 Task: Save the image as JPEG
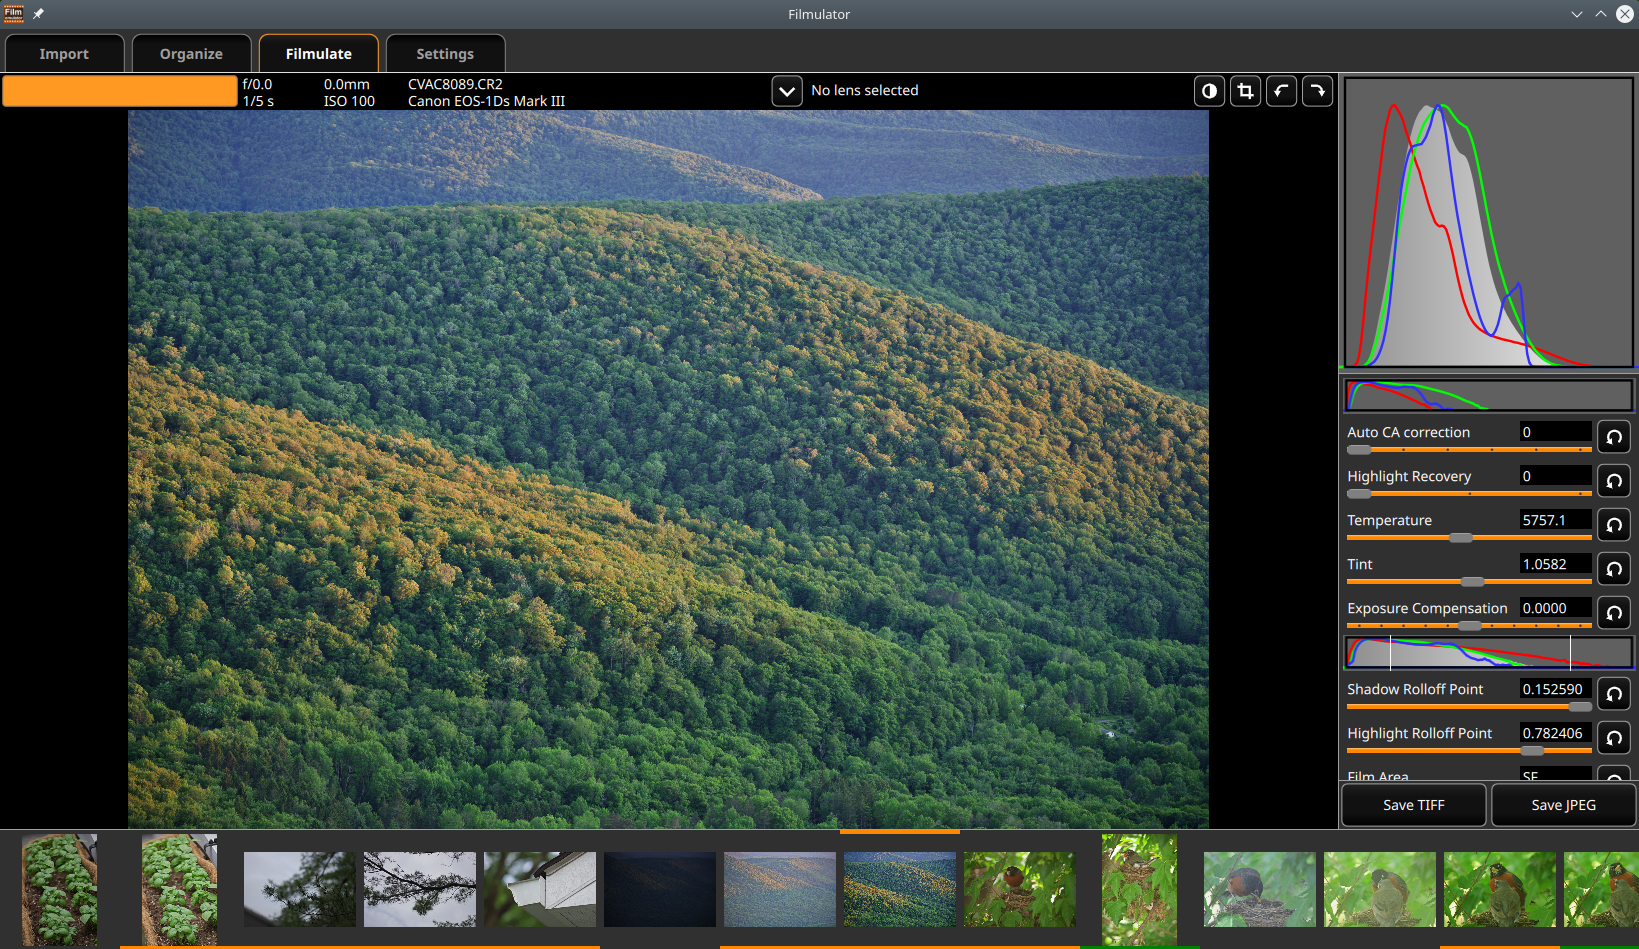[x=1562, y=804]
